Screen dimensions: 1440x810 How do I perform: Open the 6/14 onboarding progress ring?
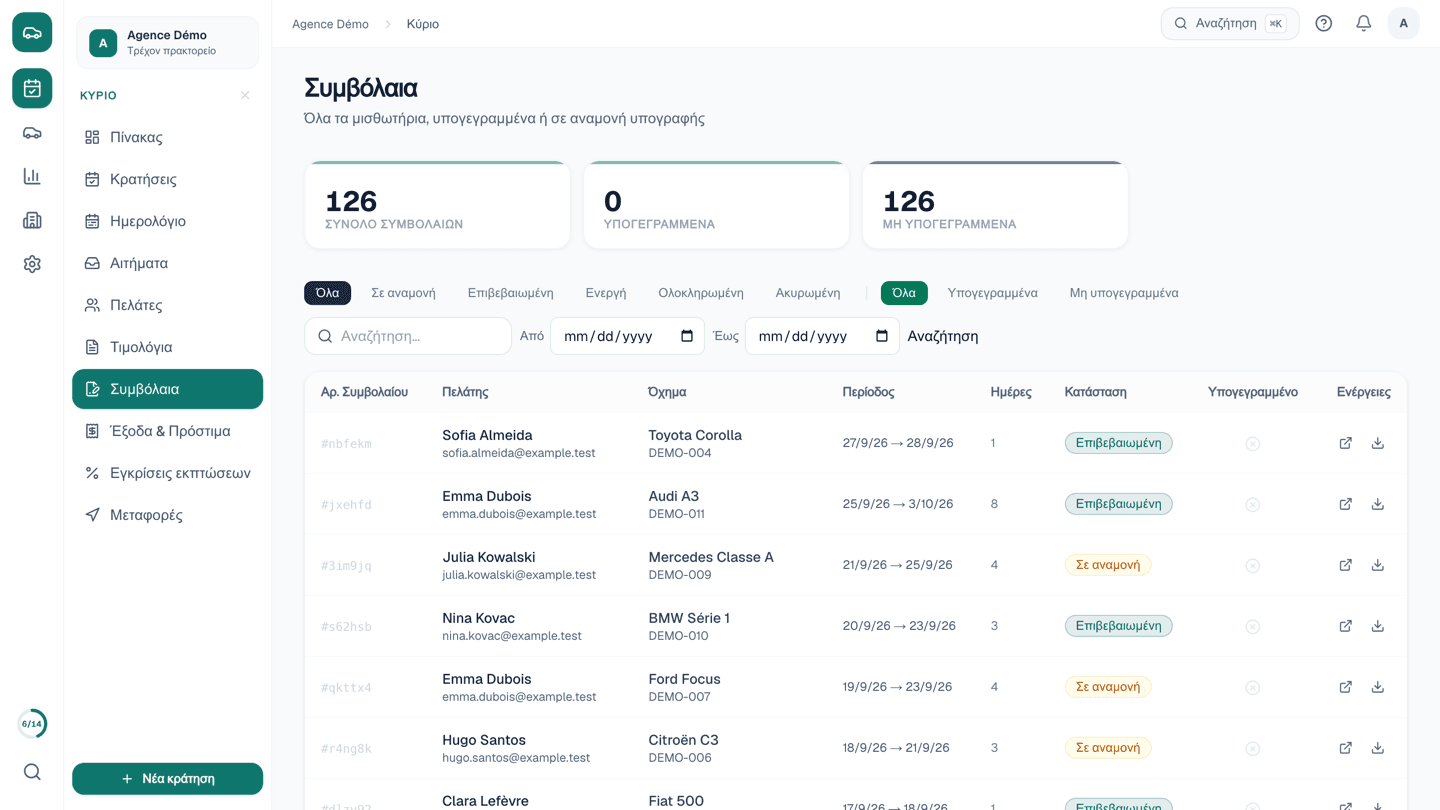coord(32,724)
